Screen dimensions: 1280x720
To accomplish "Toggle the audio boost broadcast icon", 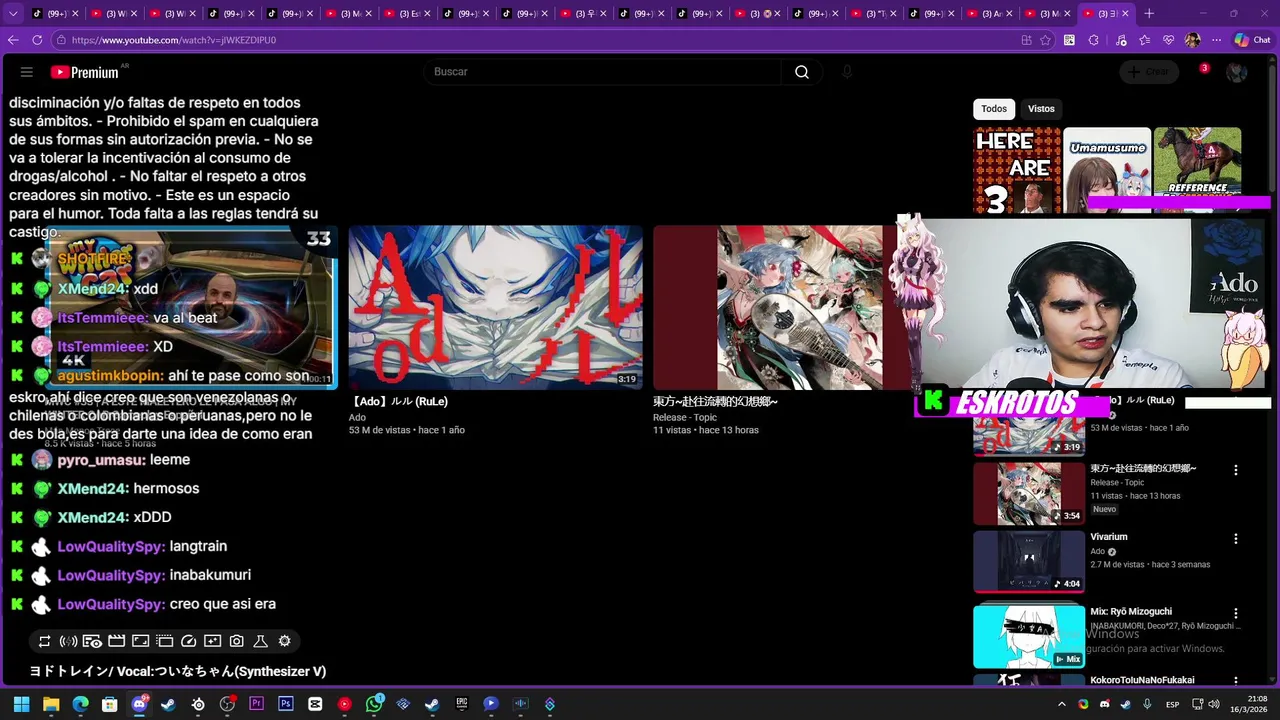I will coord(68,641).
